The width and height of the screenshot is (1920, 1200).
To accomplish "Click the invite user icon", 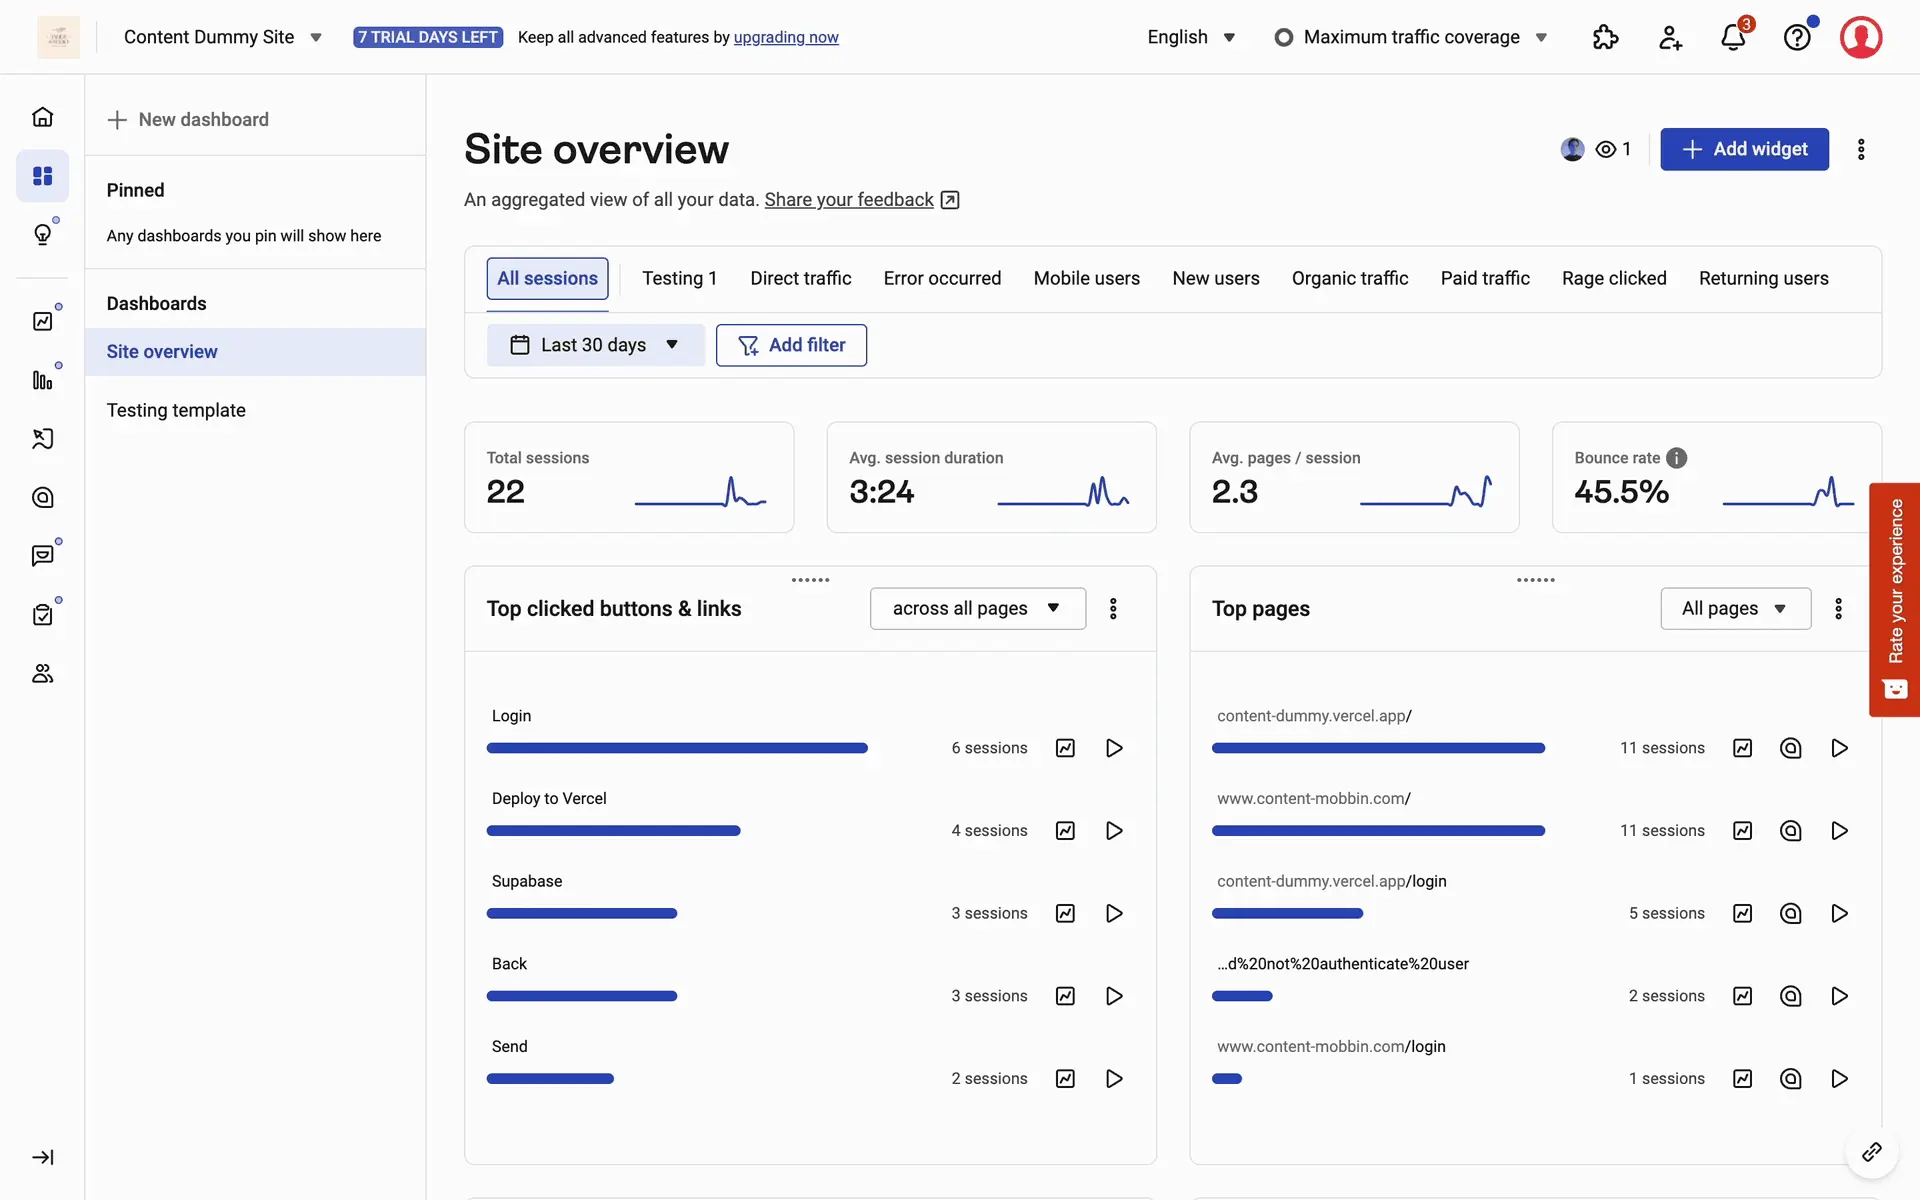I will [1670, 38].
